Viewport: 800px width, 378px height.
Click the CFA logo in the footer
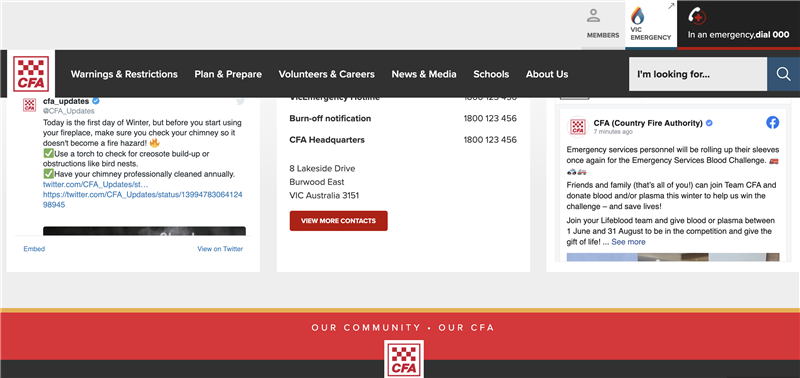pos(403,359)
